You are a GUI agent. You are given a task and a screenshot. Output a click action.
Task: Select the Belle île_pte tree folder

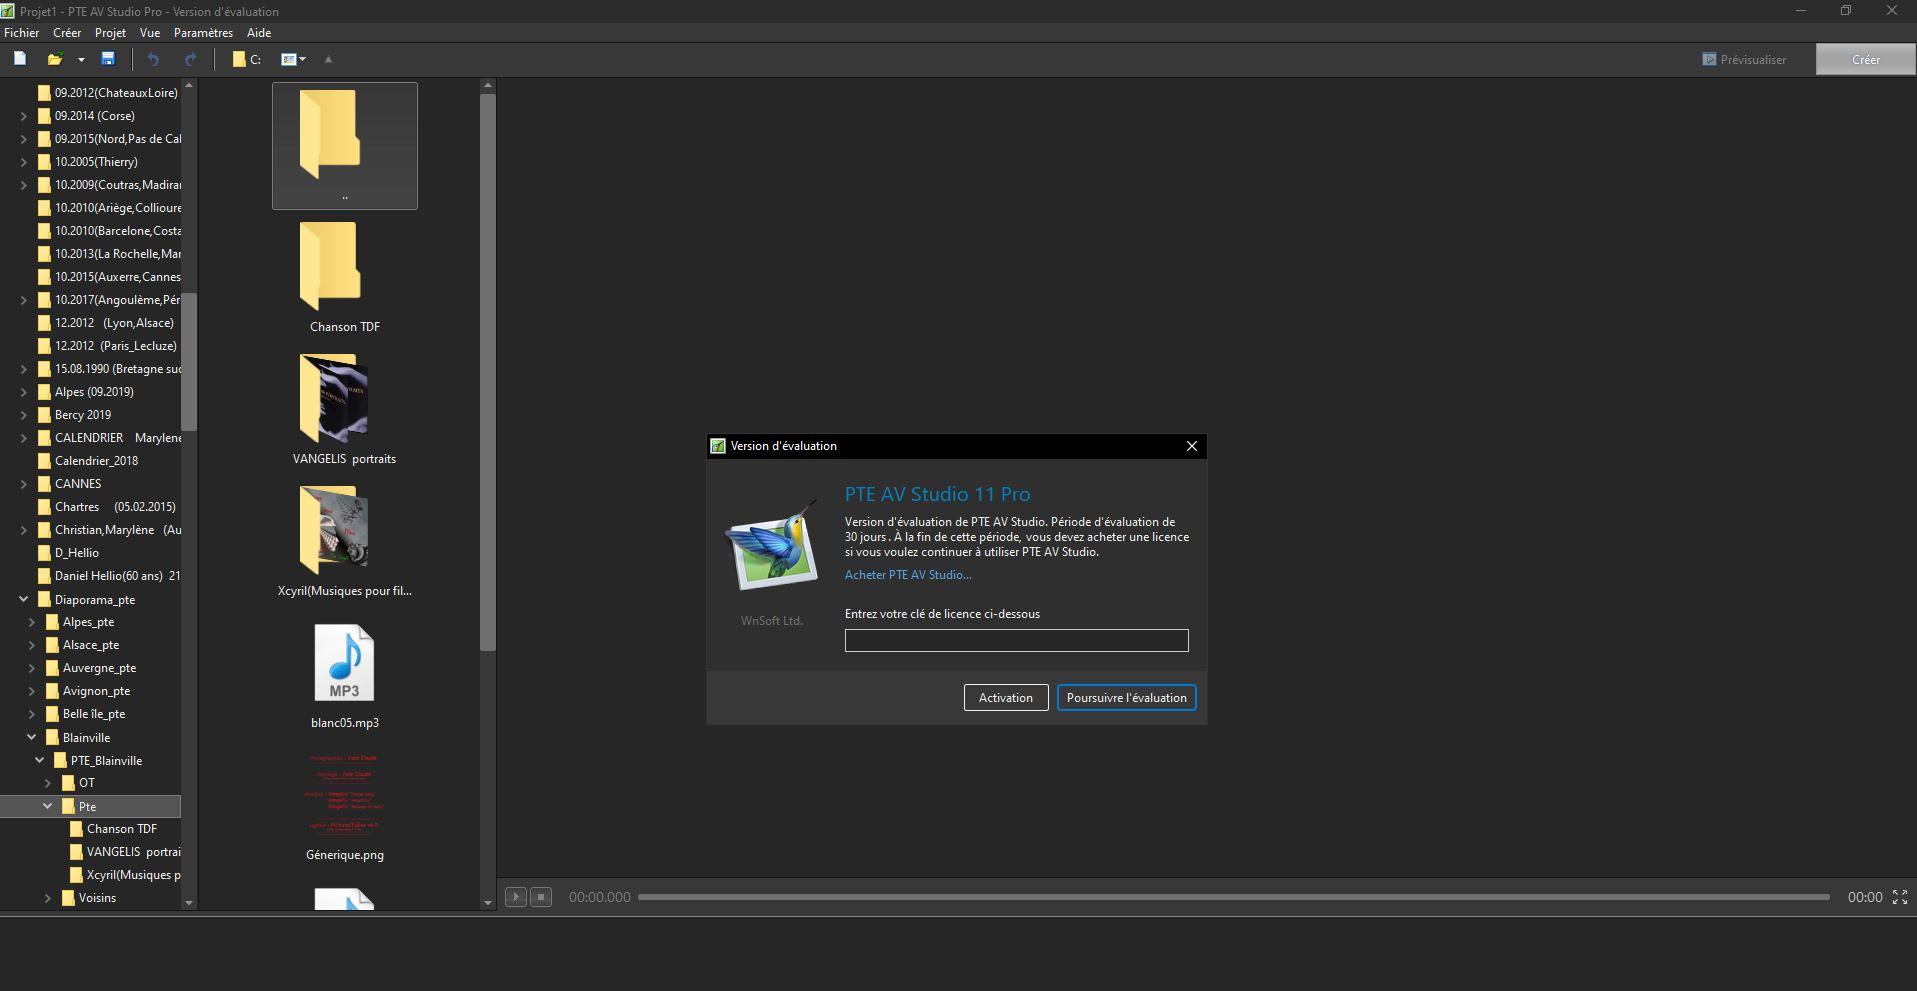(x=85, y=714)
